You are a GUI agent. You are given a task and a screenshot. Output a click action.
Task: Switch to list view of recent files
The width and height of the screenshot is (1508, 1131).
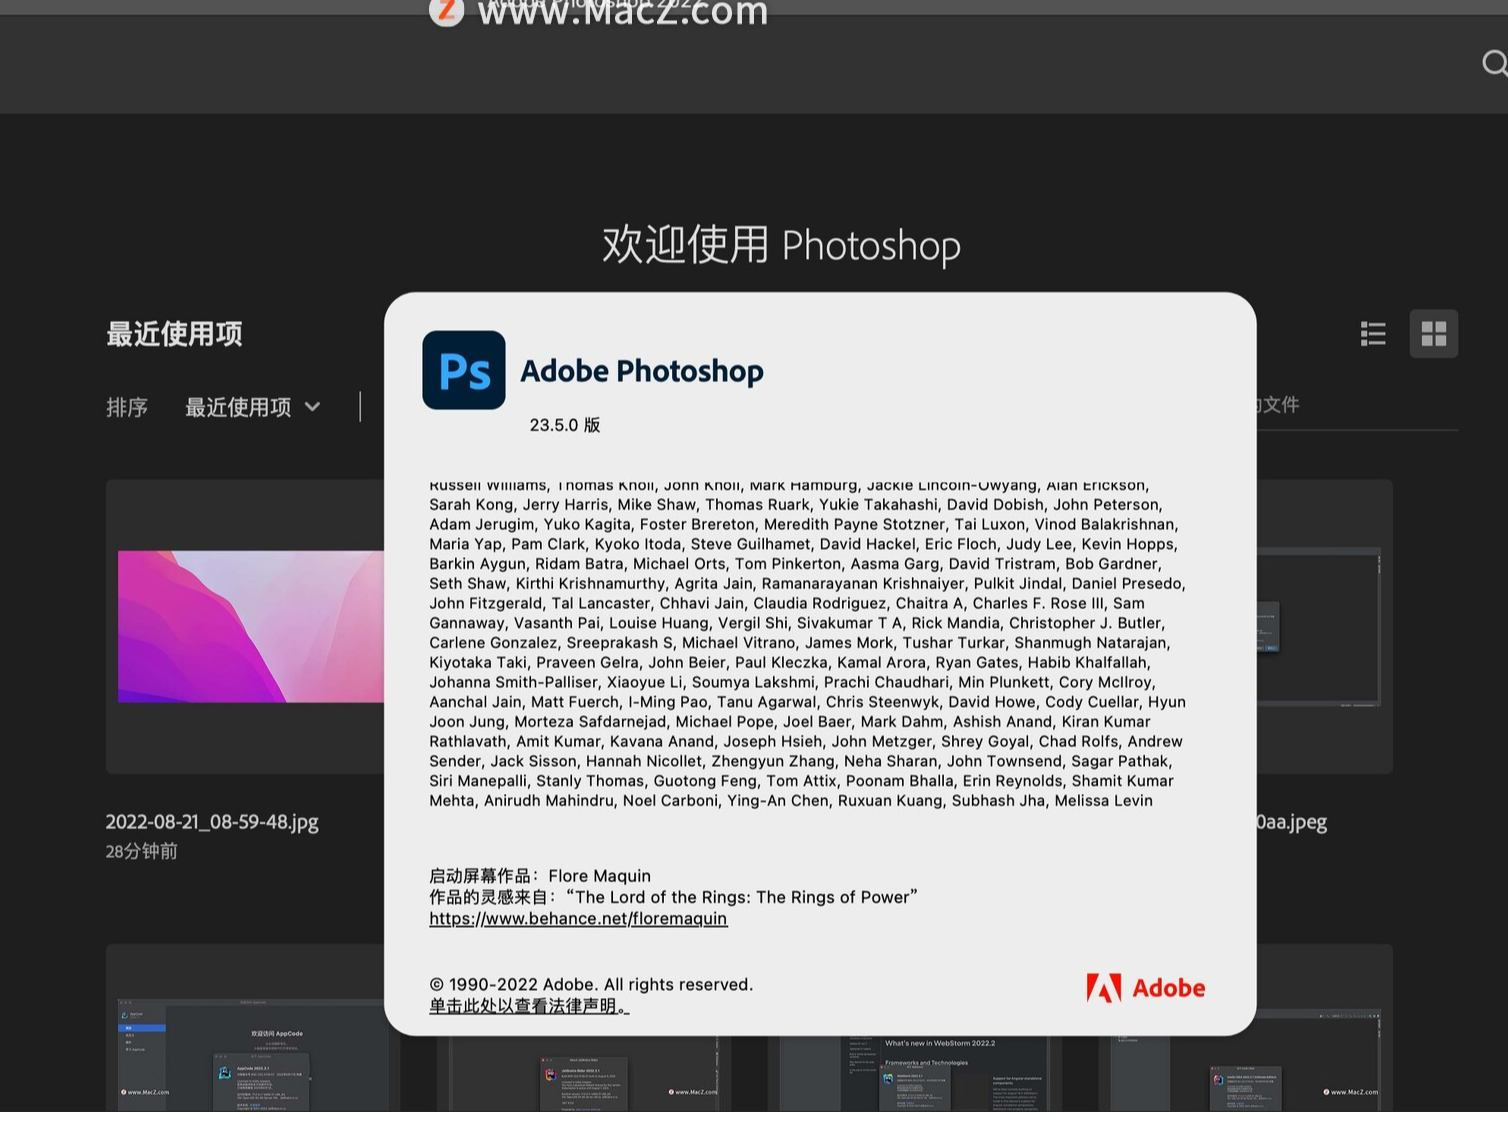tap(1373, 334)
